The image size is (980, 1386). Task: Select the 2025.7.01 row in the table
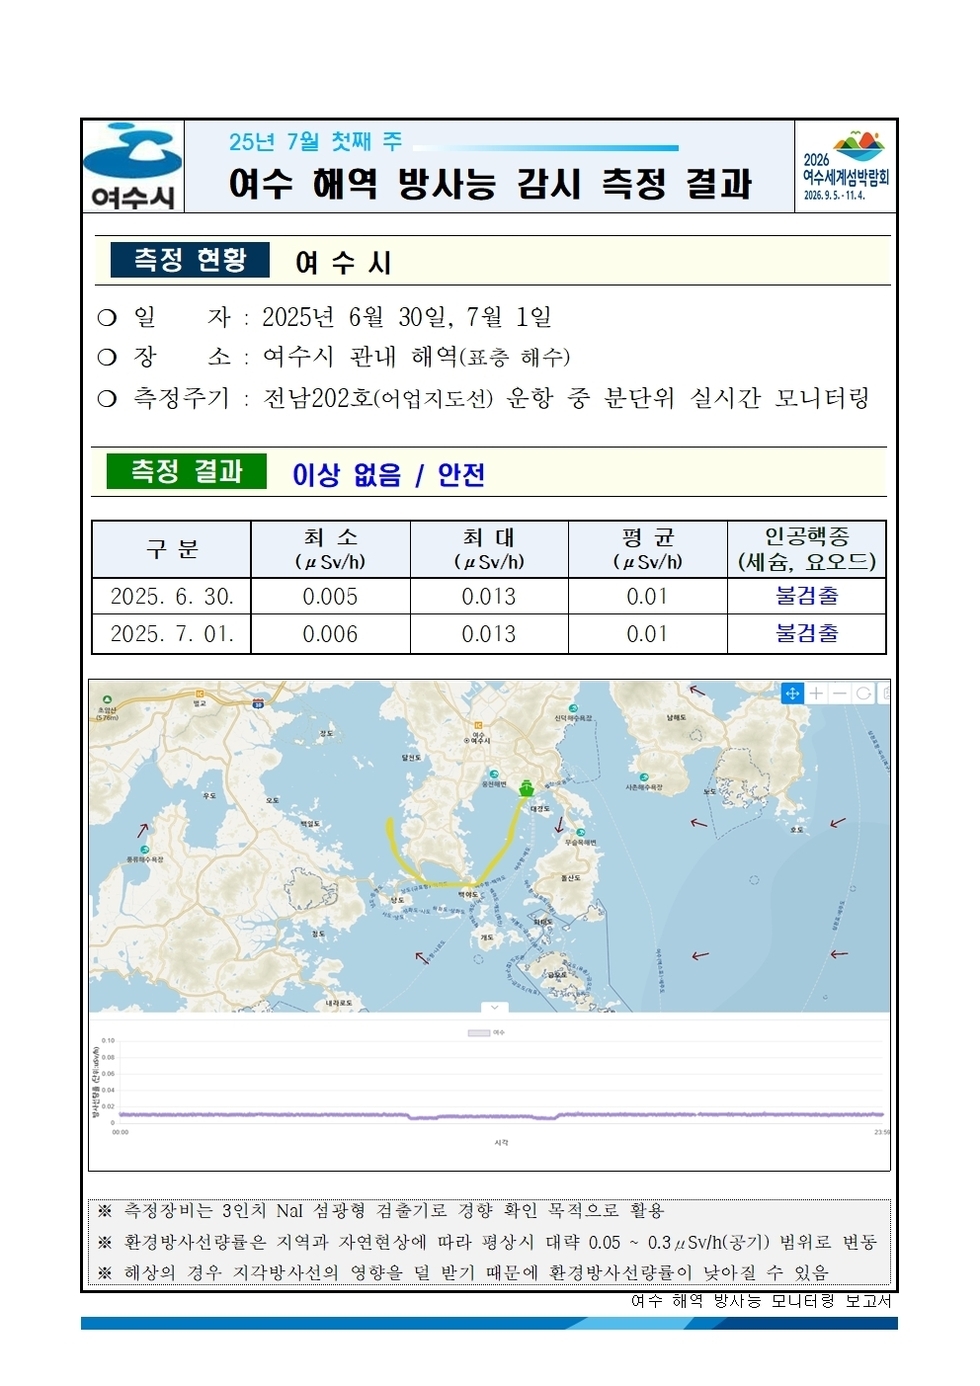168,632
